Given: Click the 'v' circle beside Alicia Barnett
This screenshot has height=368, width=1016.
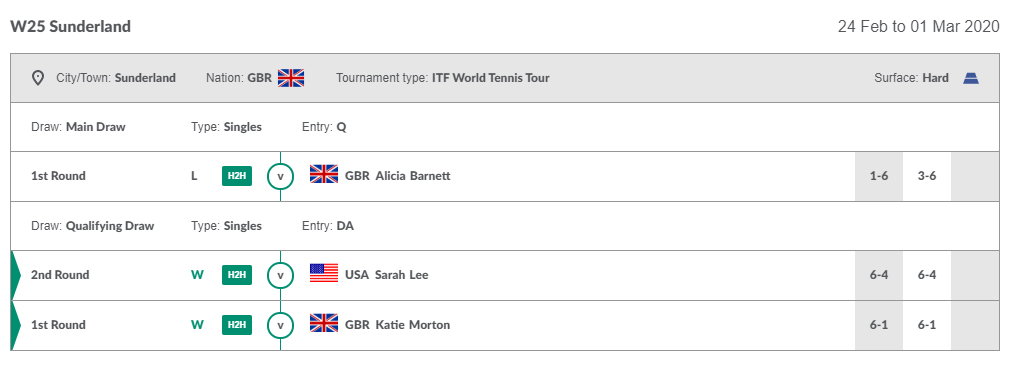Looking at the screenshot, I should pyautogui.click(x=281, y=176).
